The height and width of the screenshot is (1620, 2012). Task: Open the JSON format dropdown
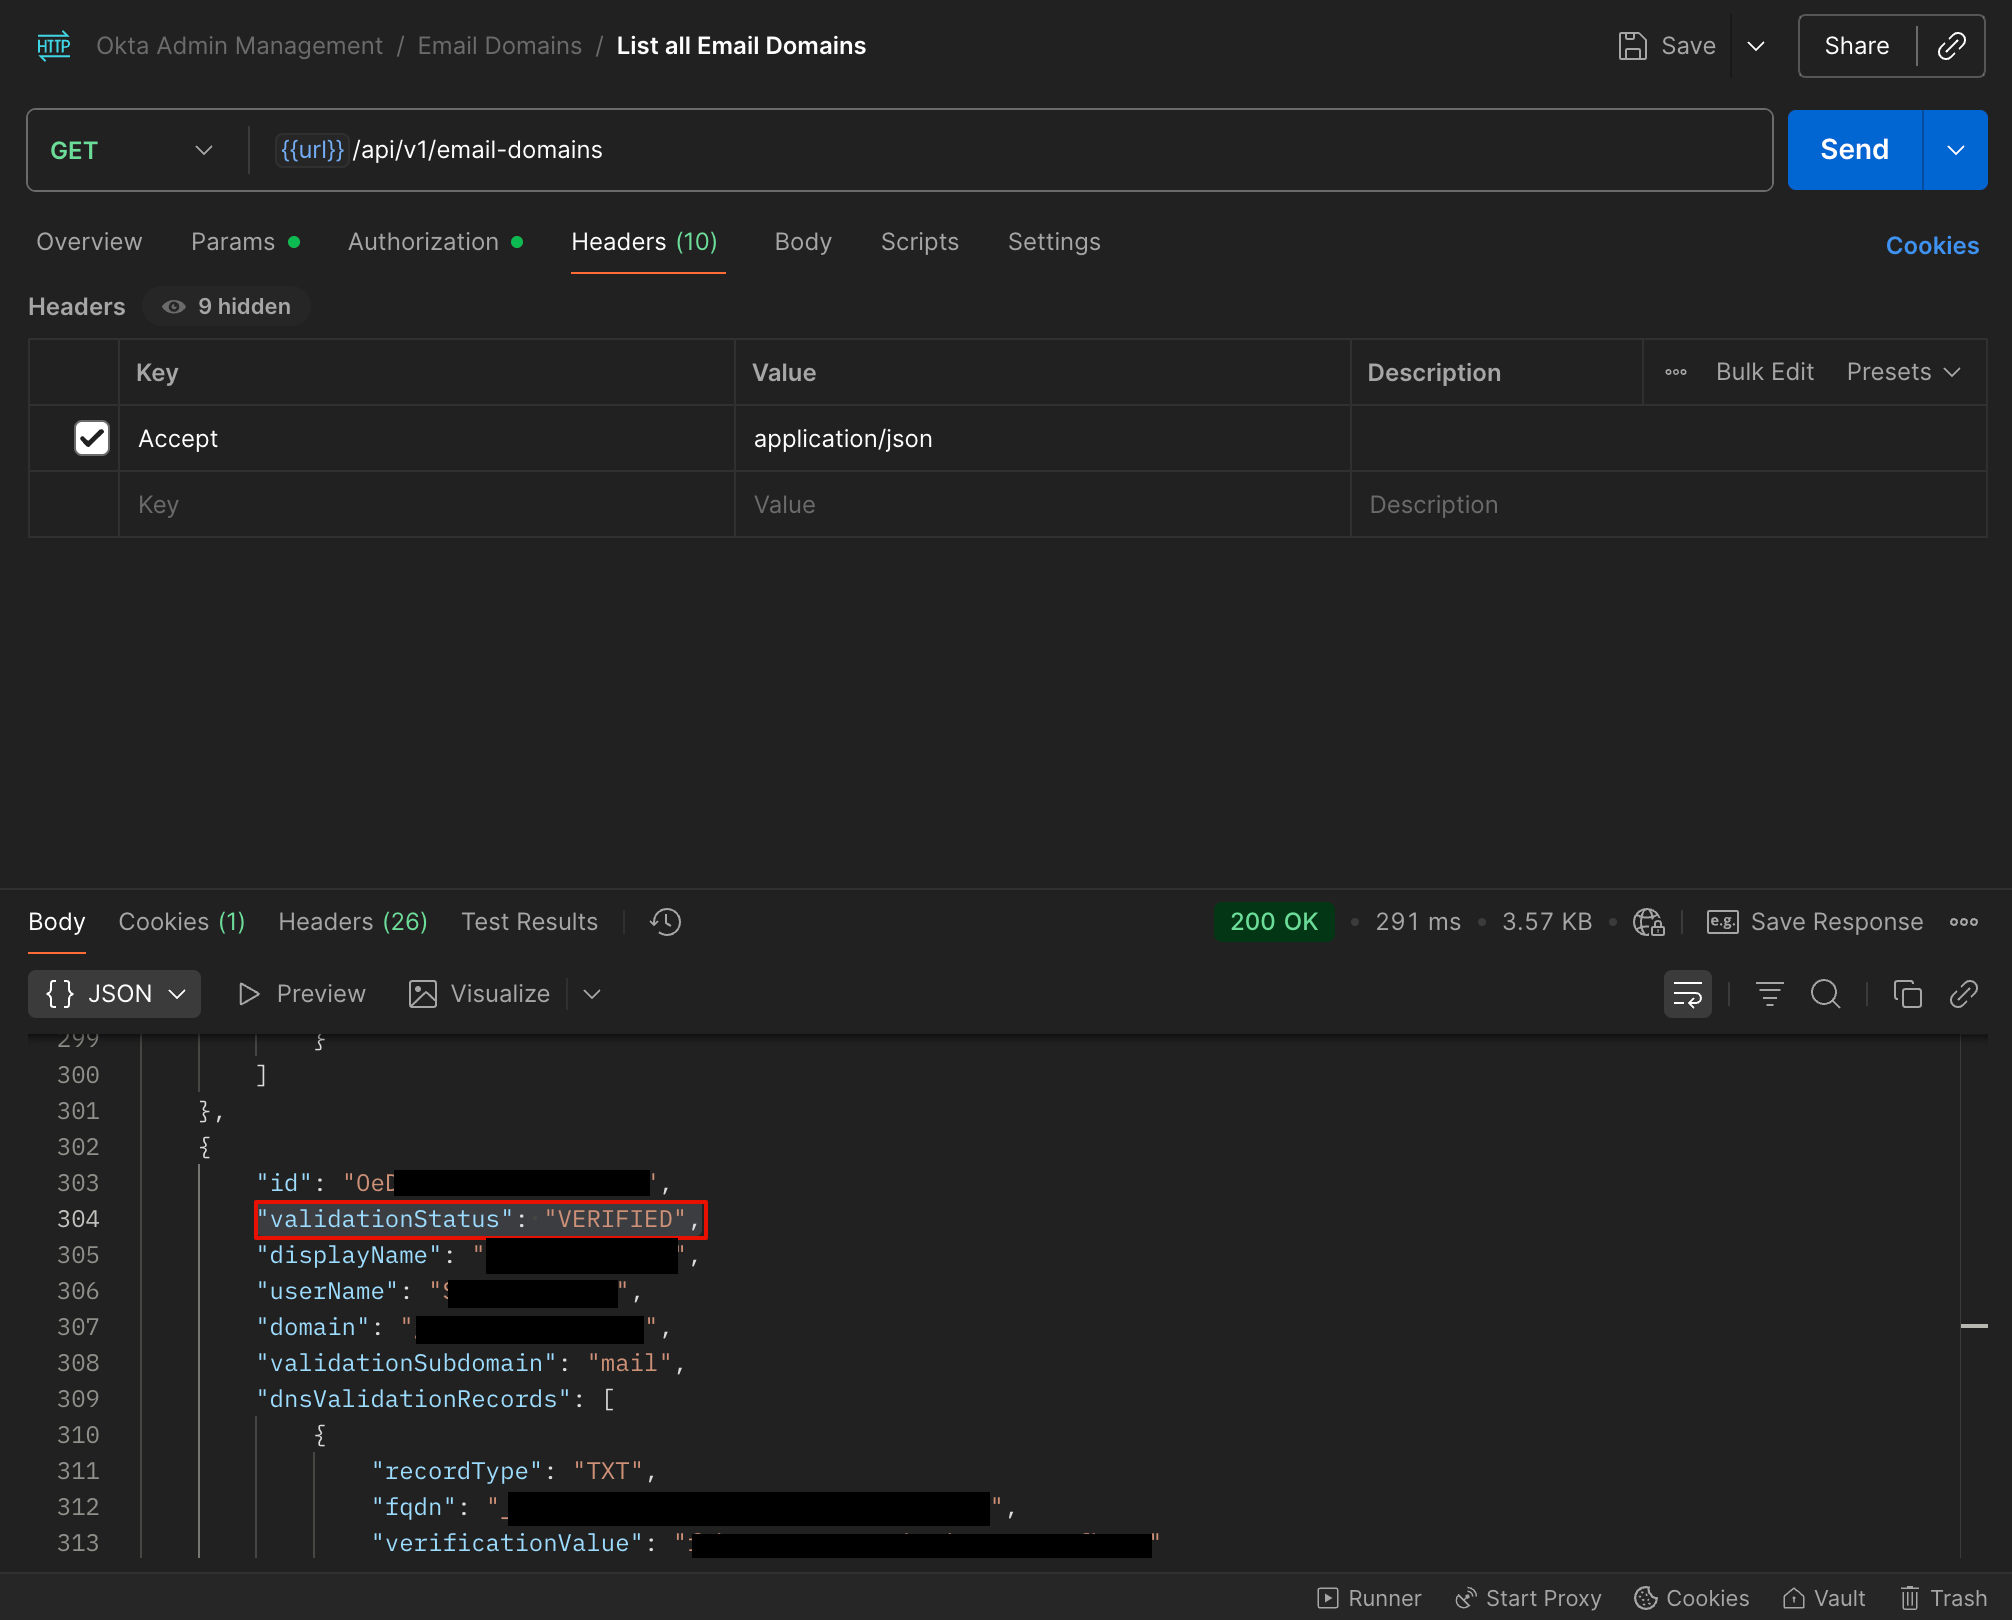115,994
